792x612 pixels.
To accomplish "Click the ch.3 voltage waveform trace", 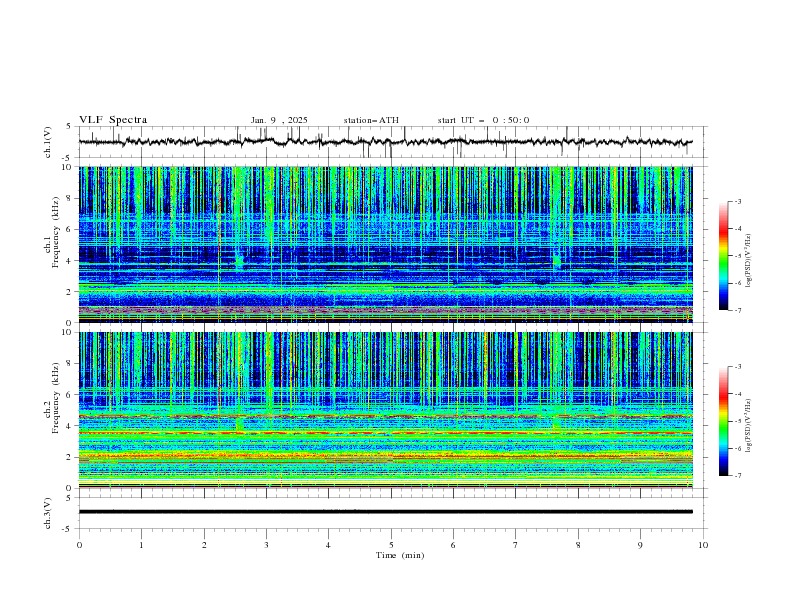I will [385, 512].
